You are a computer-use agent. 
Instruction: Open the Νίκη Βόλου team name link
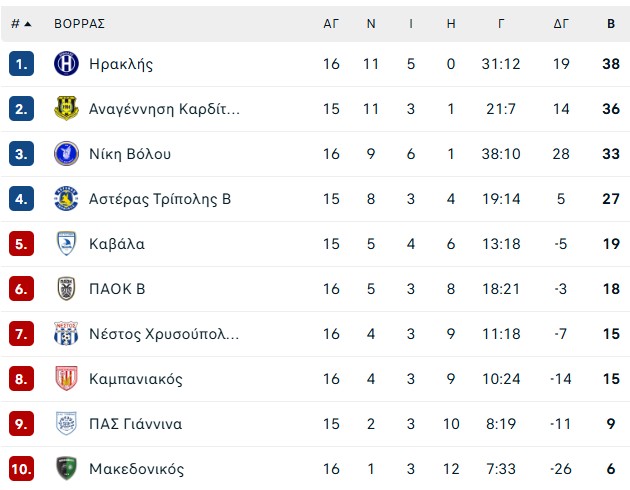(x=130, y=154)
